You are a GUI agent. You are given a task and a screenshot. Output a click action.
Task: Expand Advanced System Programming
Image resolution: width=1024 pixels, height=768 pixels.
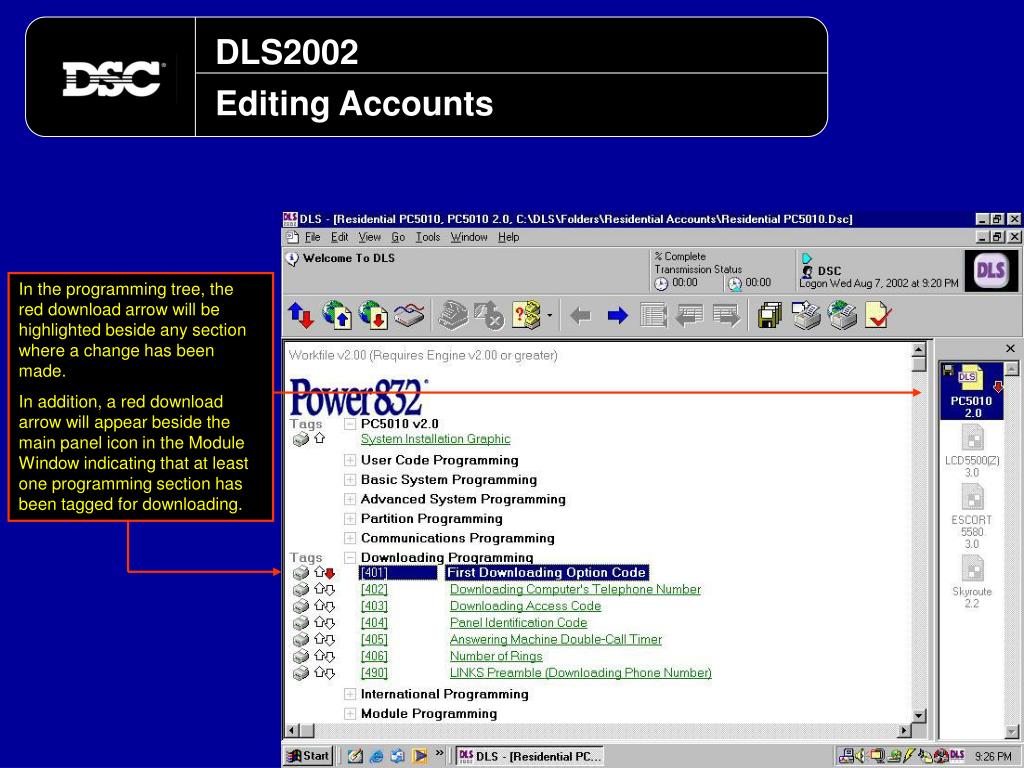click(350, 500)
